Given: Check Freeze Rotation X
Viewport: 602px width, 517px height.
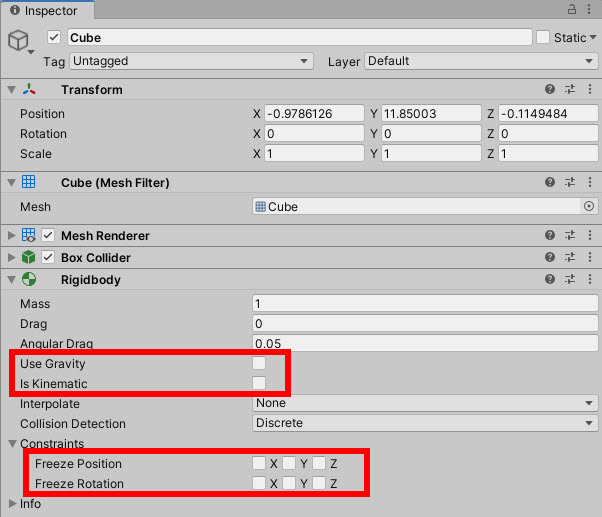Looking at the screenshot, I should 259,483.
